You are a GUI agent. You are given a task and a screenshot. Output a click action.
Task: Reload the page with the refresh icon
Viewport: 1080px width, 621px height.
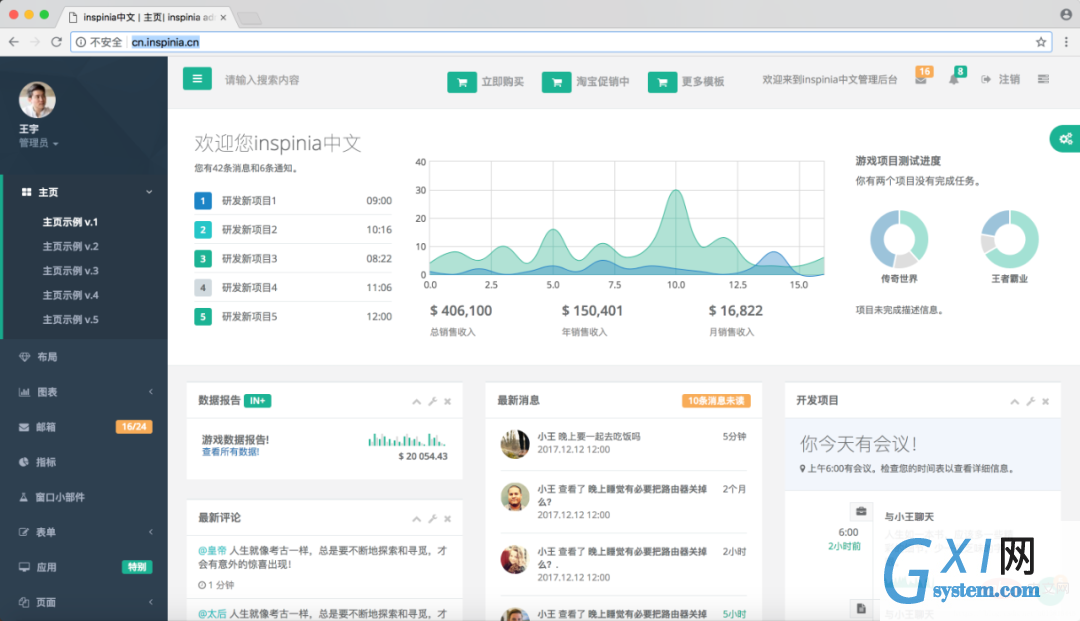56,42
